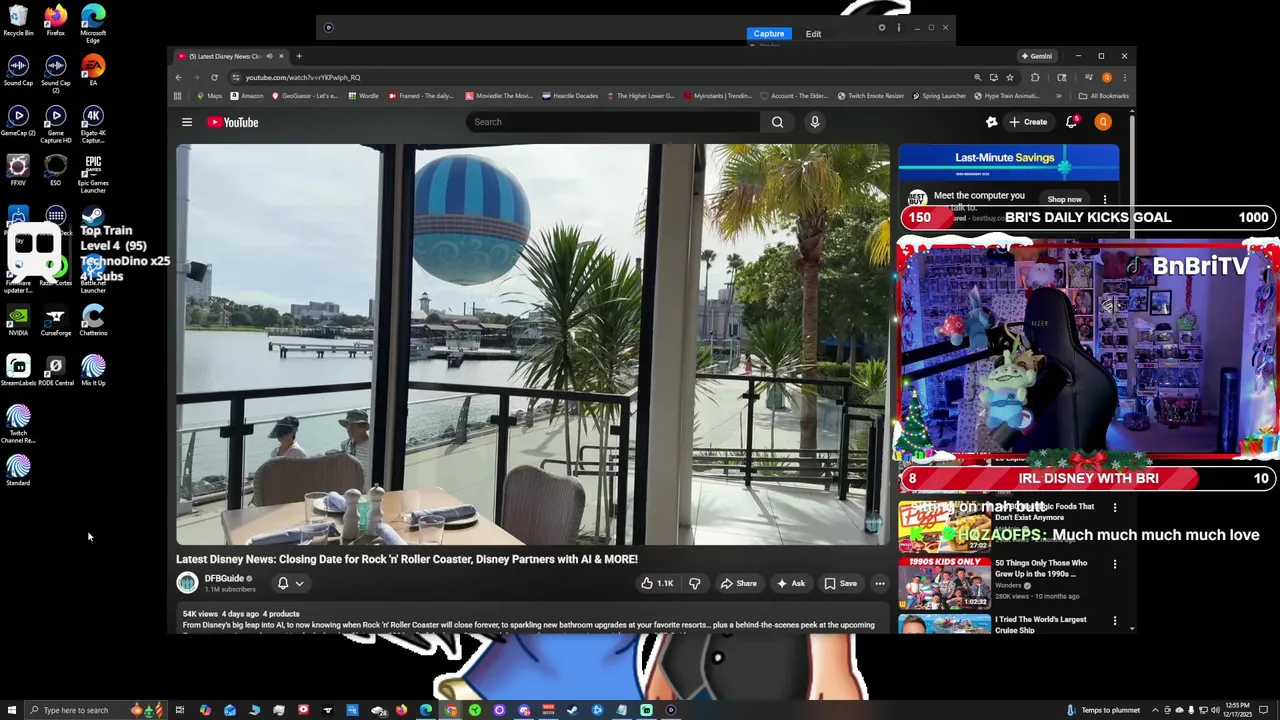
Task: Open Task View on the taskbar
Action: (179, 710)
